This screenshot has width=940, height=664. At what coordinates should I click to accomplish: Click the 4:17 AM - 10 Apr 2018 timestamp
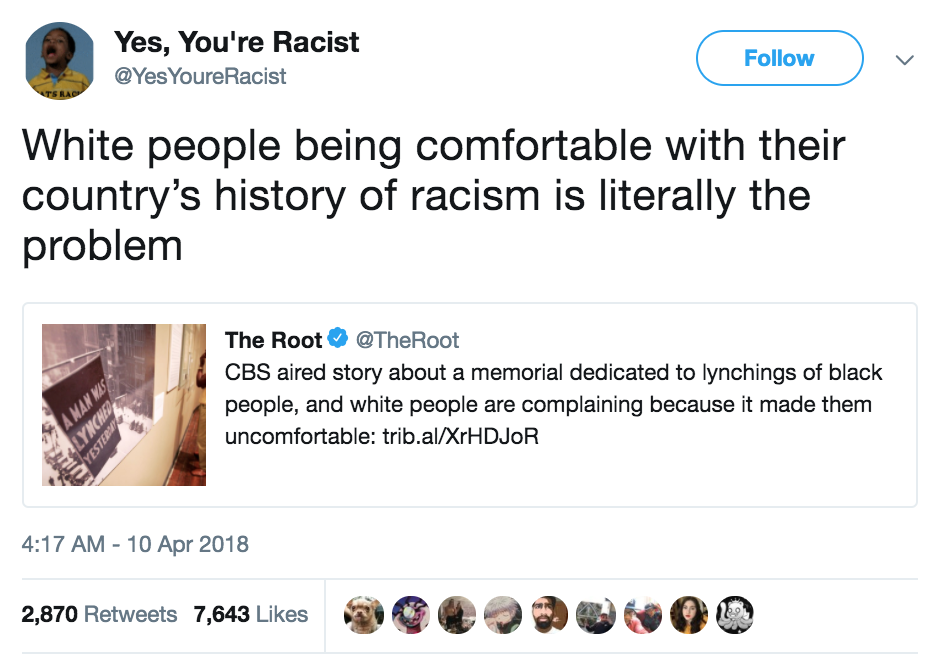pos(135,545)
